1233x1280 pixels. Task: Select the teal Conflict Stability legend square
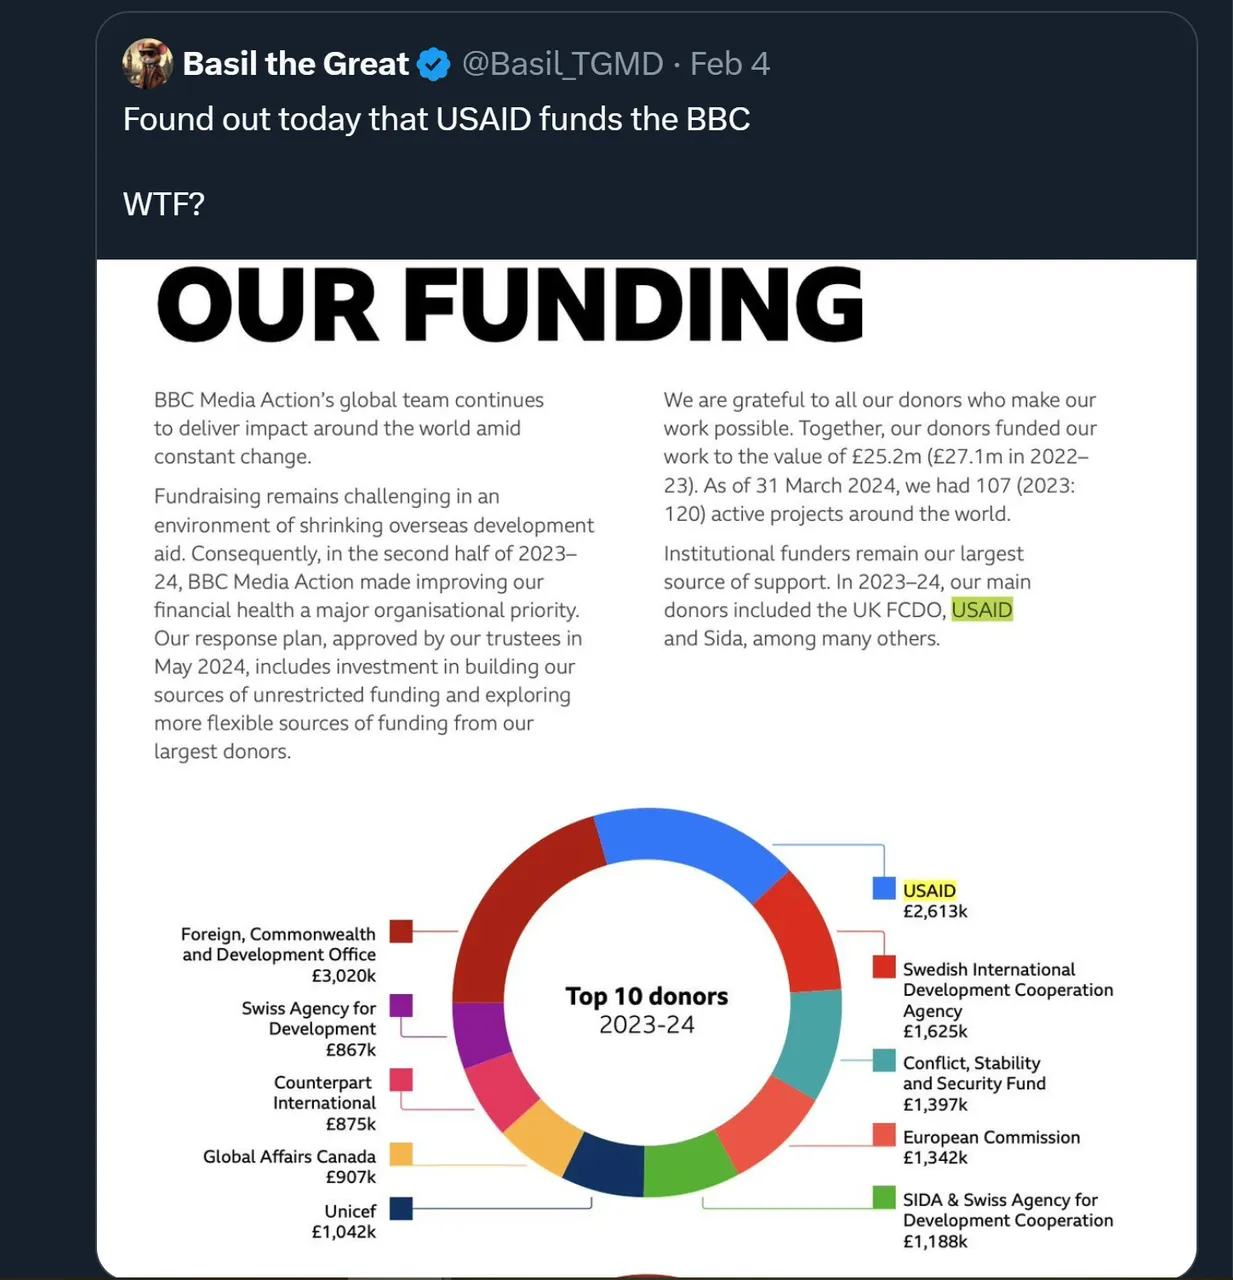point(884,1060)
